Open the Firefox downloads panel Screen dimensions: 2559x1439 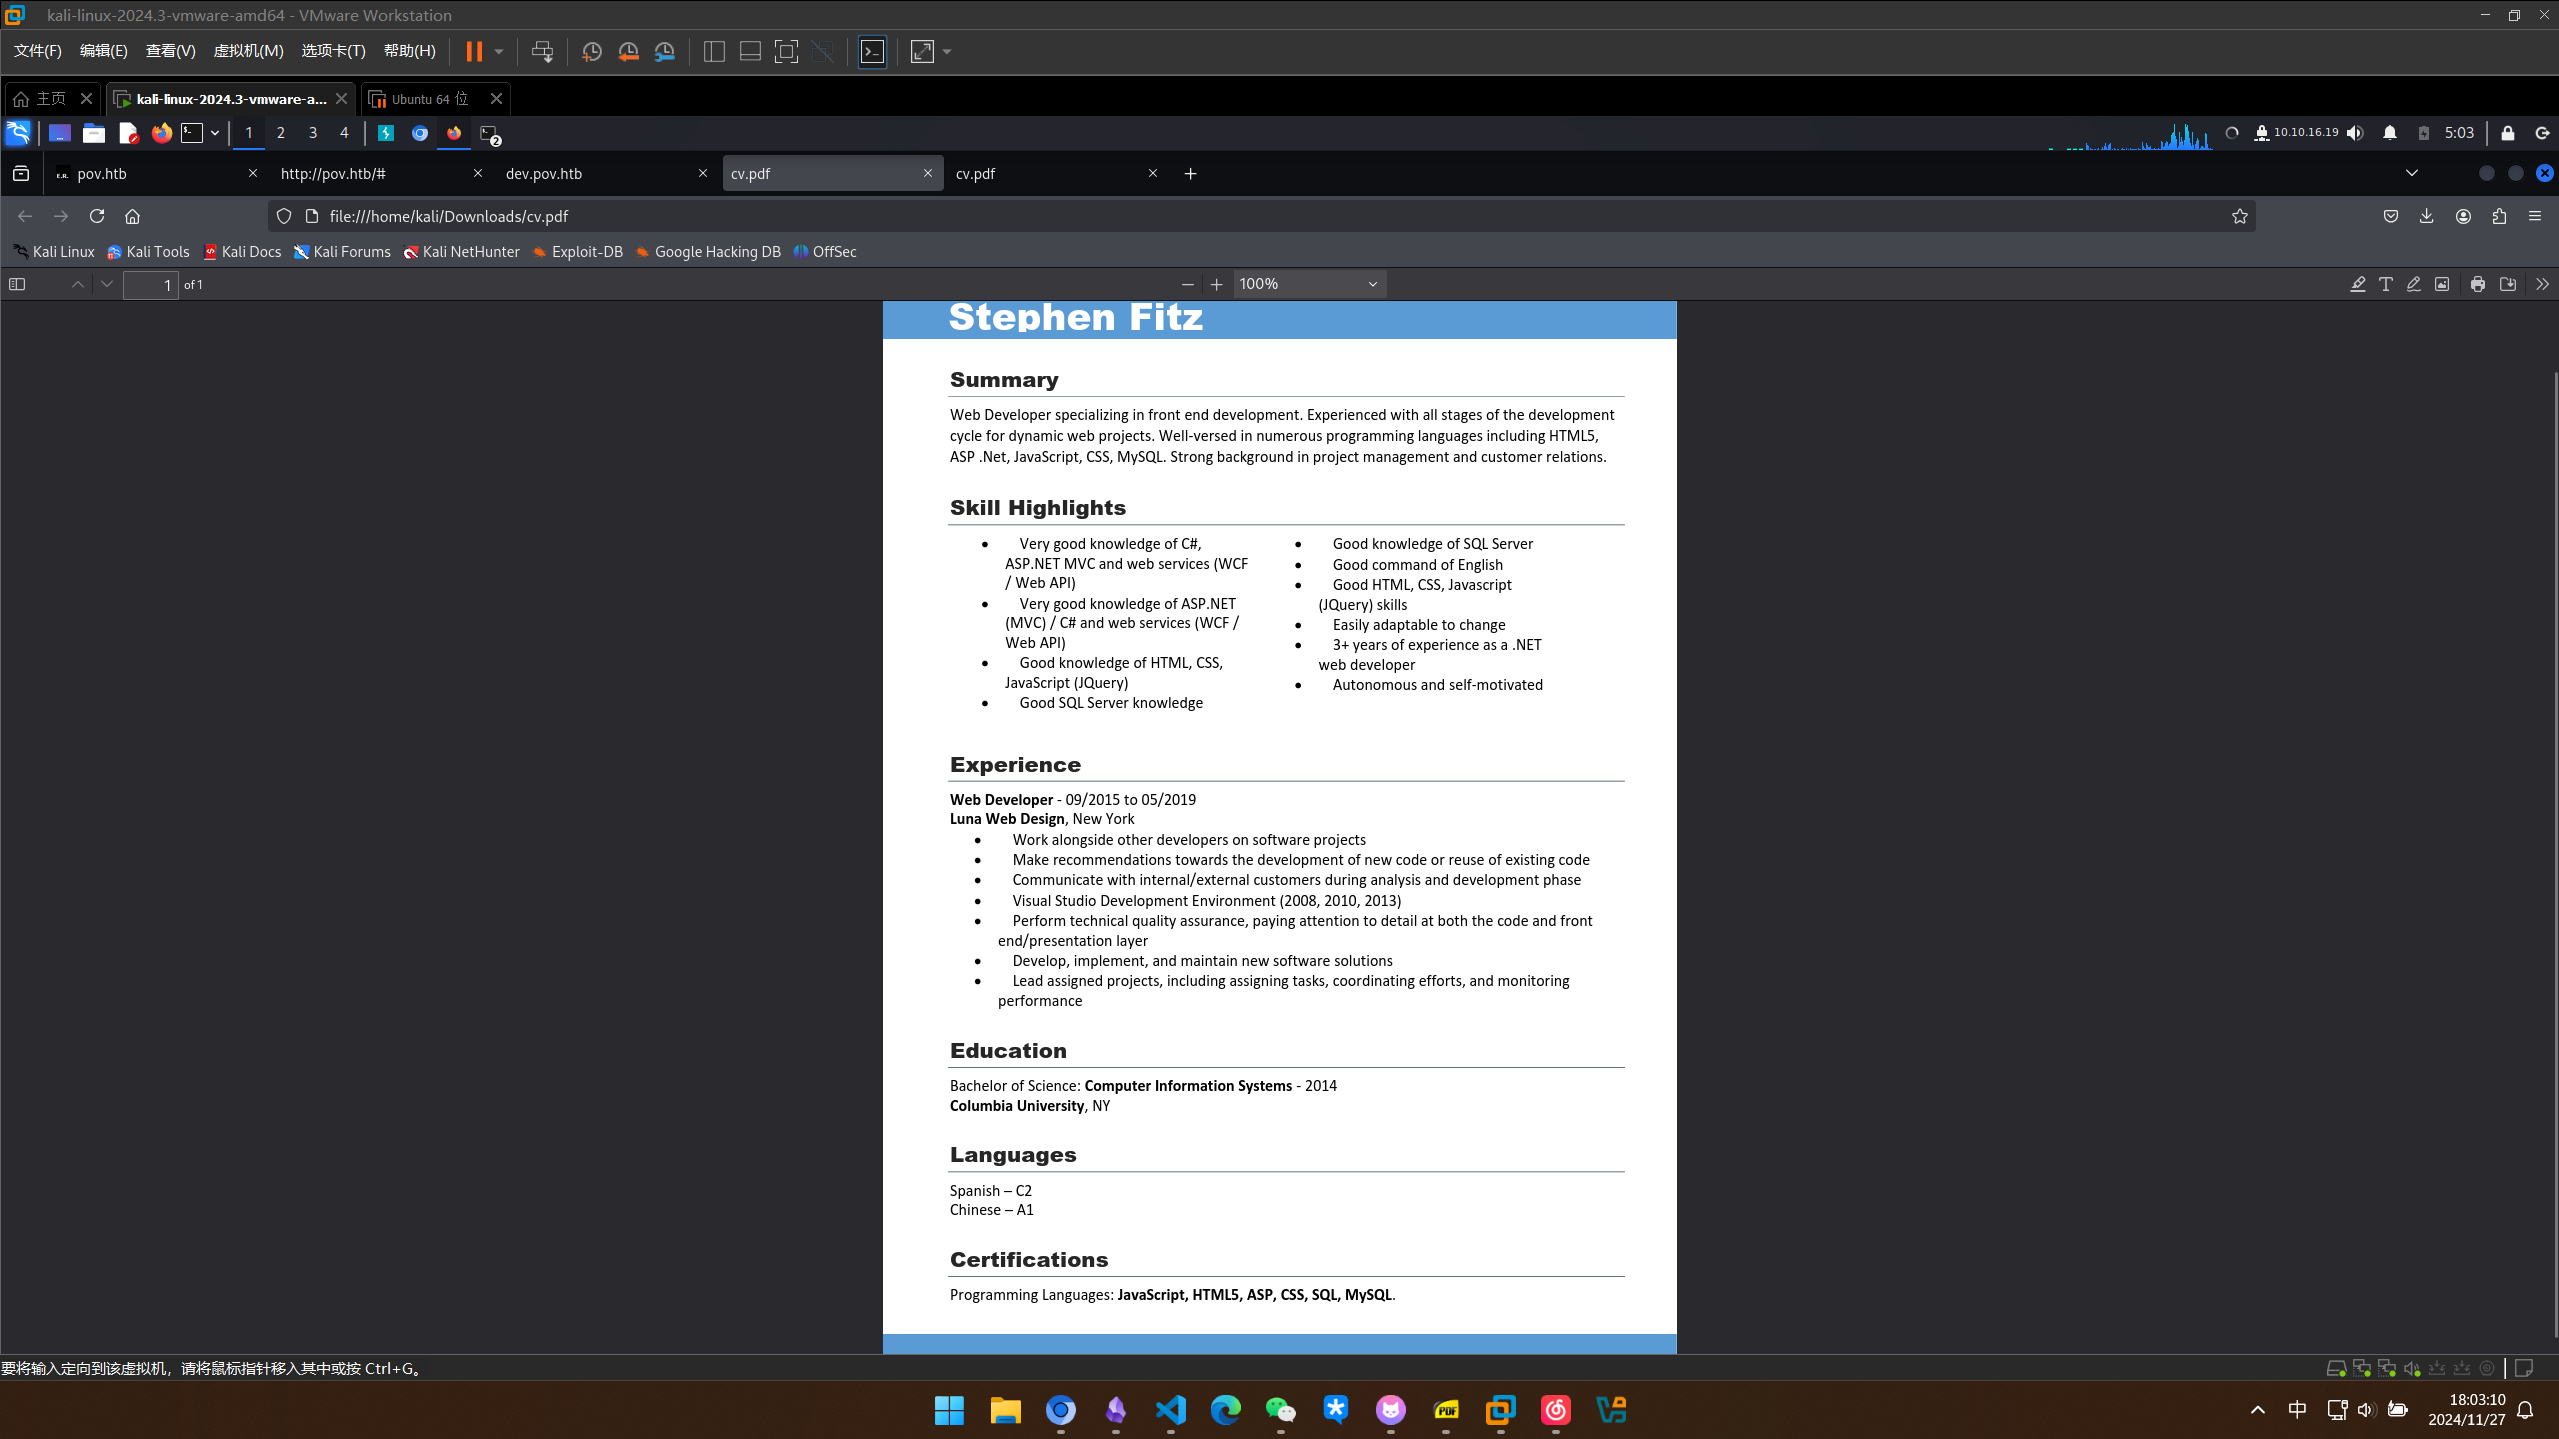(x=2426, y=217)
